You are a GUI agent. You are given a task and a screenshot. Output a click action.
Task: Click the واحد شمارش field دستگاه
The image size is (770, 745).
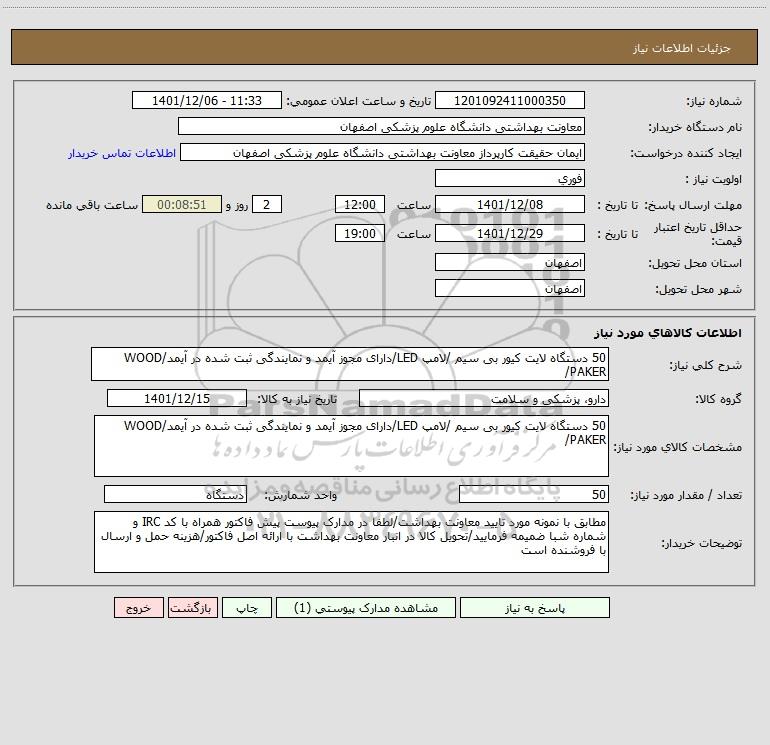click(x=175, y=494)
